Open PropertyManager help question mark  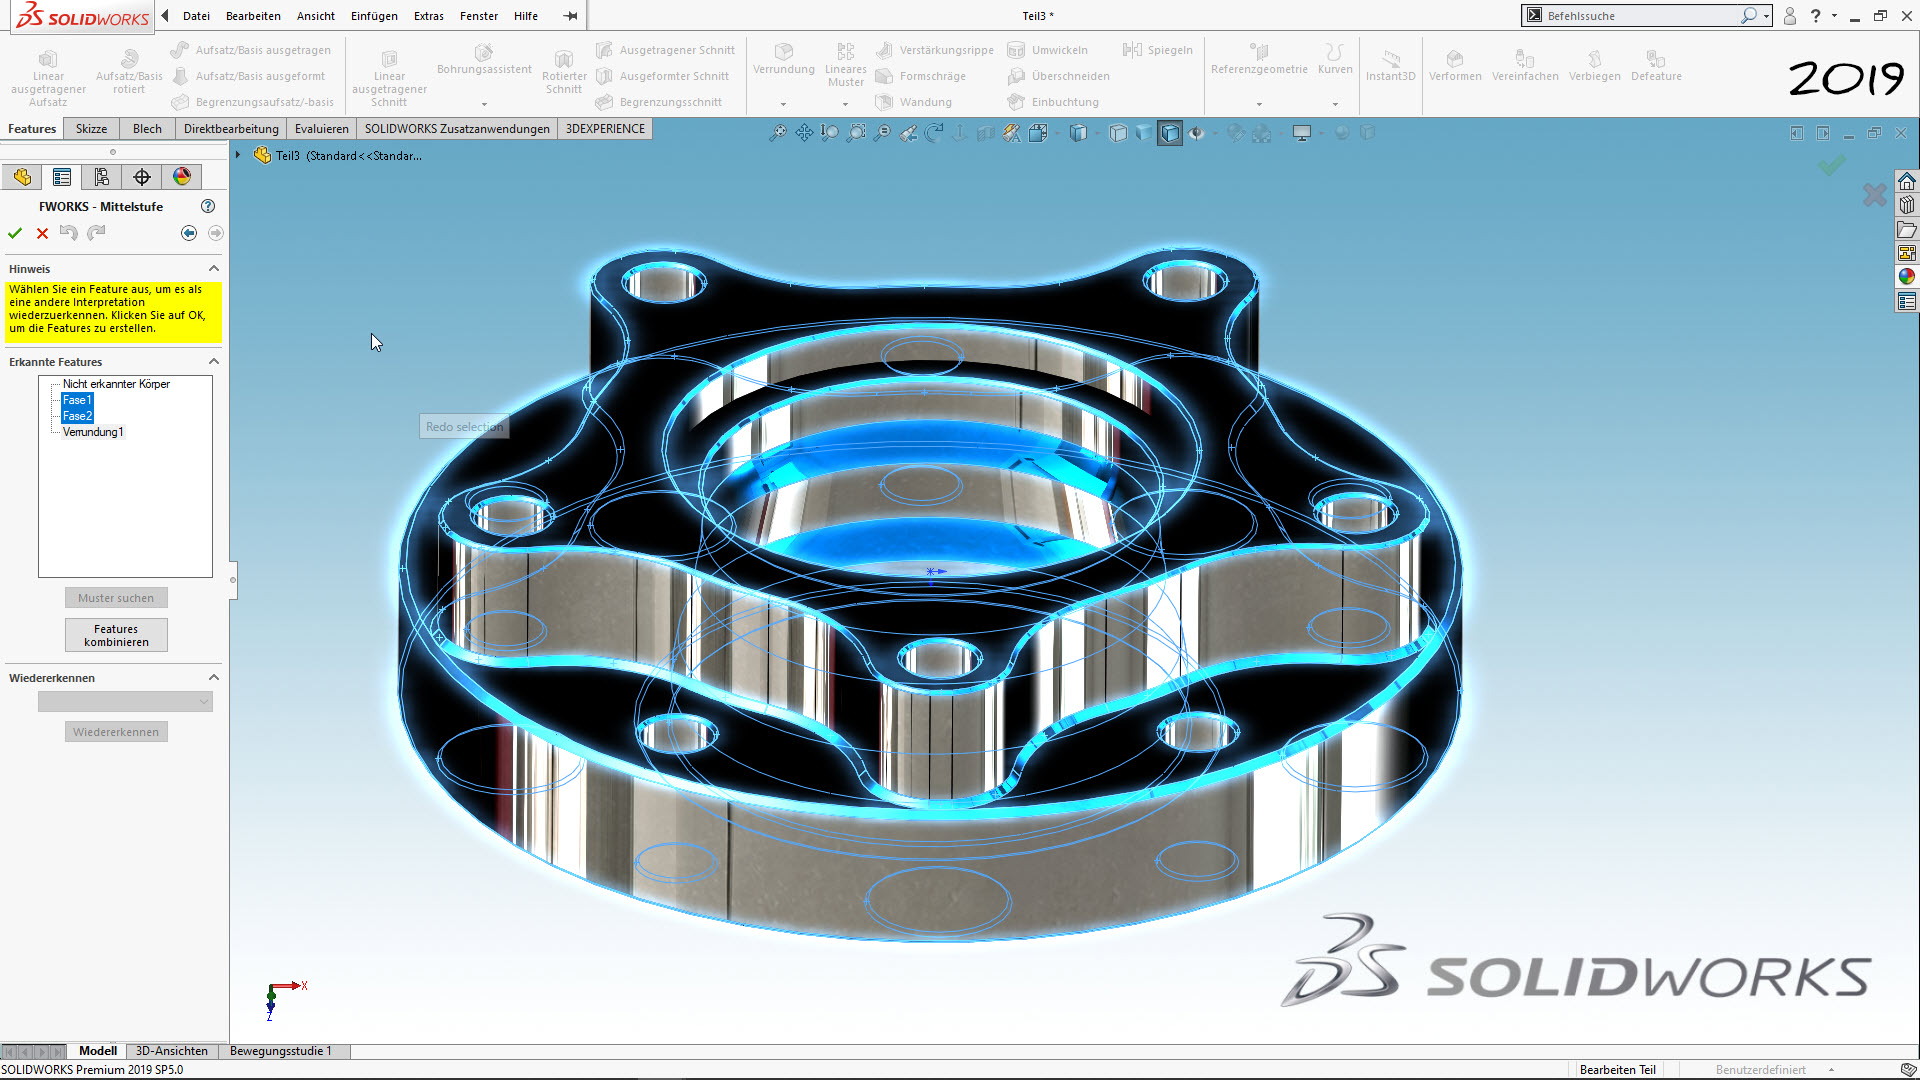pos(208,206)
